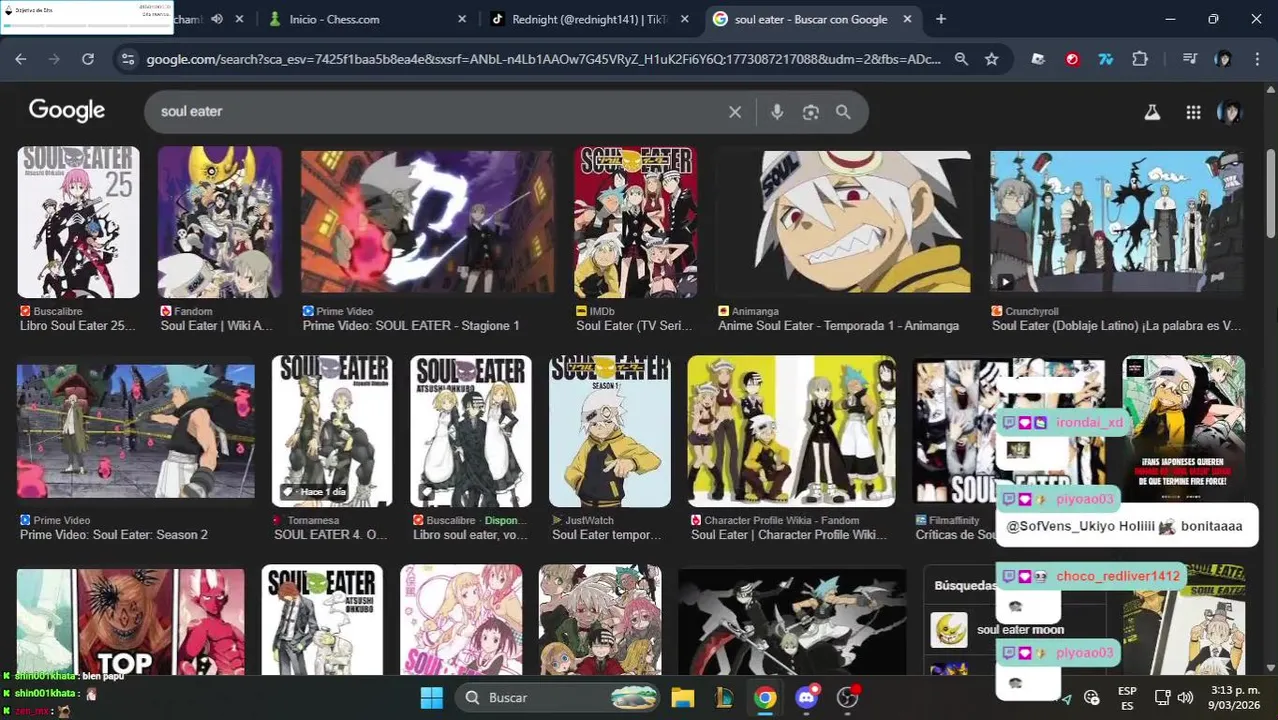Open the black silhouette characters image
This screenshot has height=720, width=1278.
point(791,621)
